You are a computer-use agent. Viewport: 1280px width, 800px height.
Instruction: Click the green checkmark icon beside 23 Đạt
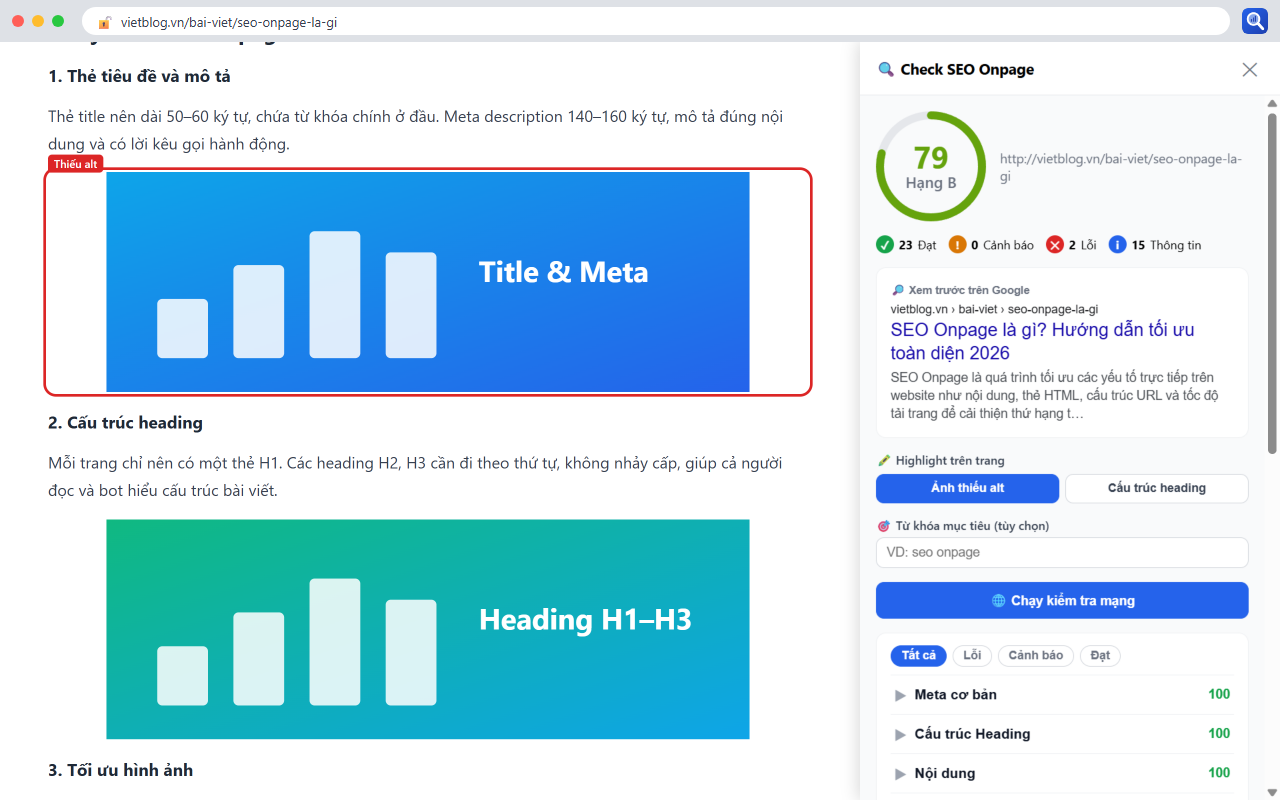[885, 245]
